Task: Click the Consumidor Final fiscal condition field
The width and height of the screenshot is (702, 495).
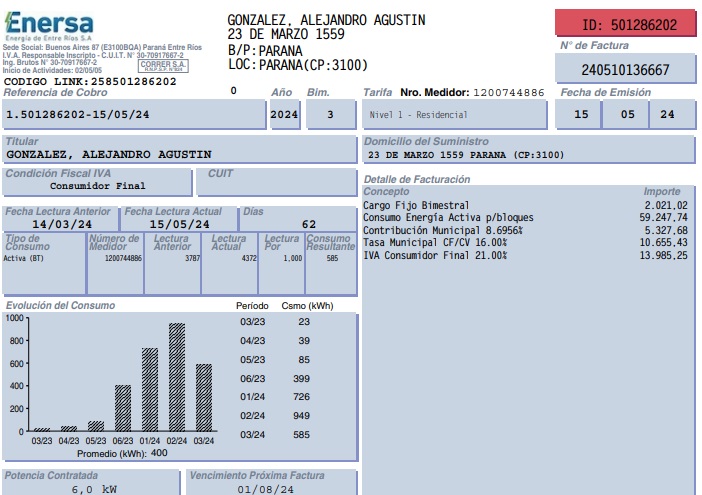Action: click(98, 186)
